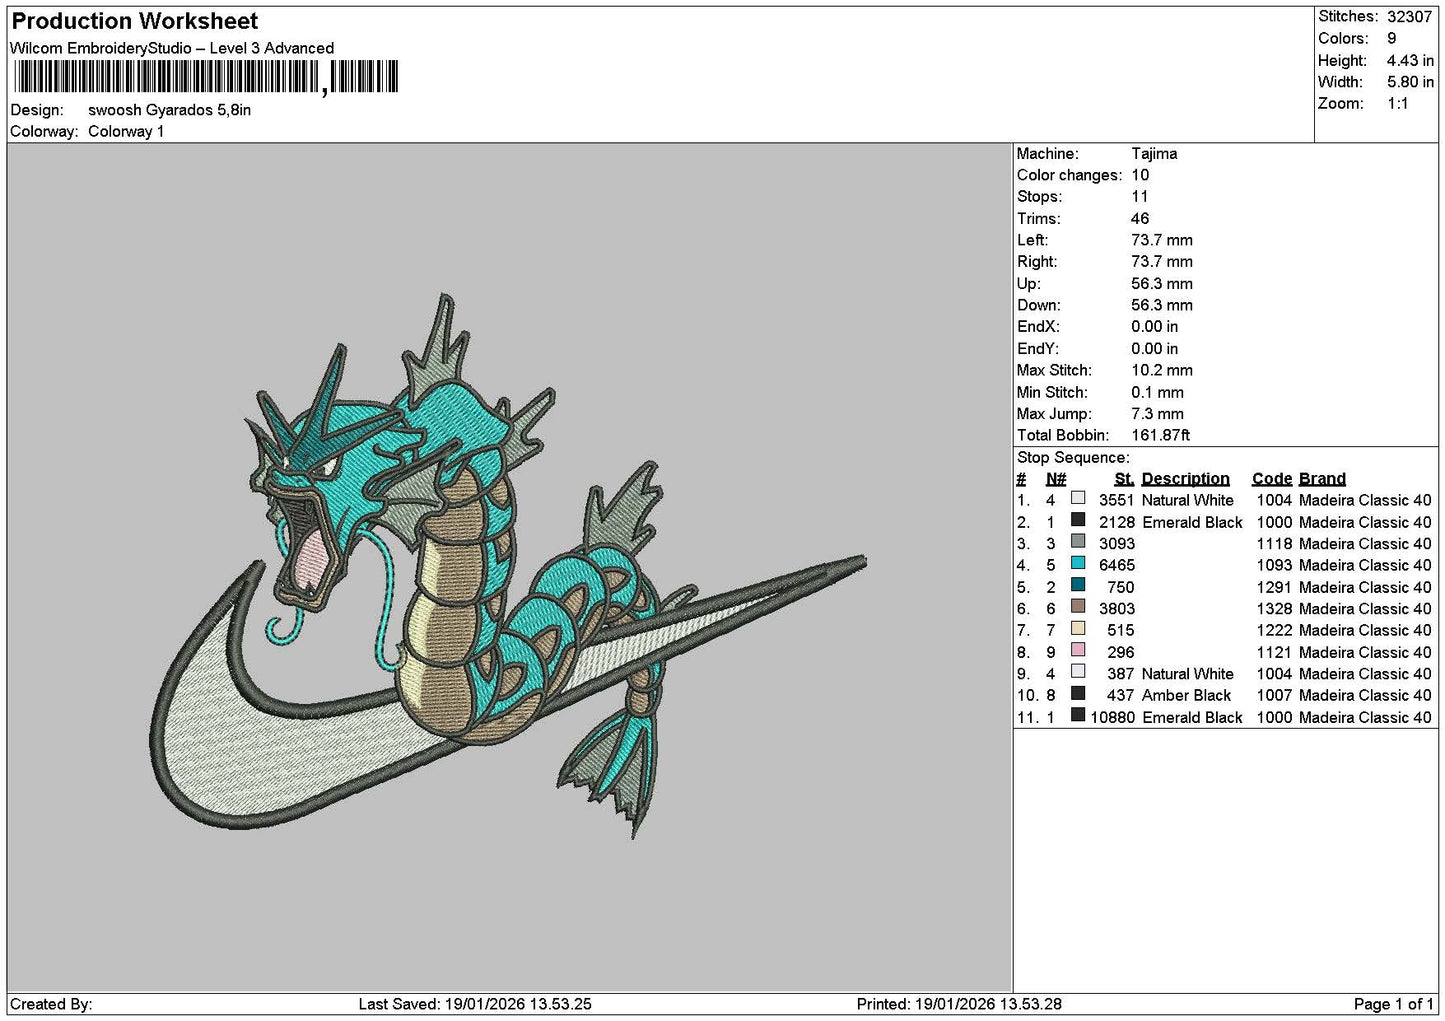Click the Max Jump value '7.3 mm'
This screenshot has height=1021, width=1445.
click(x=1158, y=414)
